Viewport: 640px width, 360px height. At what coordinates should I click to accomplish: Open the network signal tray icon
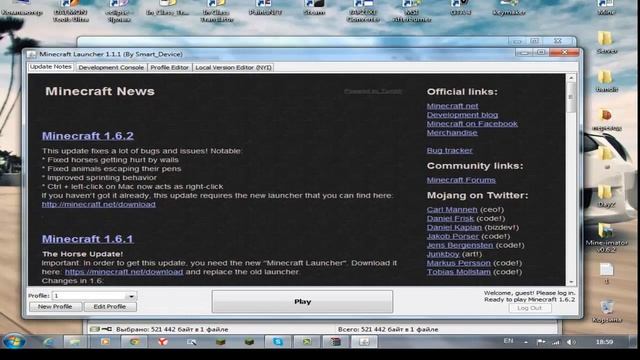pyautogui.click(x=556, y=342)
